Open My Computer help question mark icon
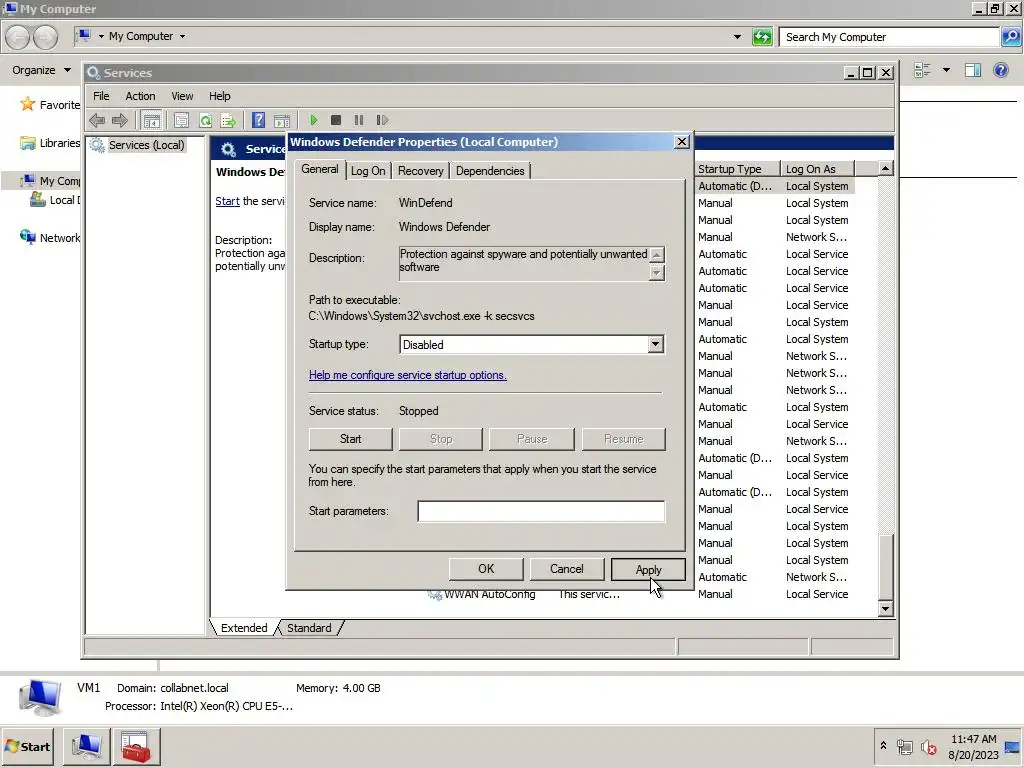This screenshot has height=768, width=1024. pyautogui.click(x=1000, y=70)
